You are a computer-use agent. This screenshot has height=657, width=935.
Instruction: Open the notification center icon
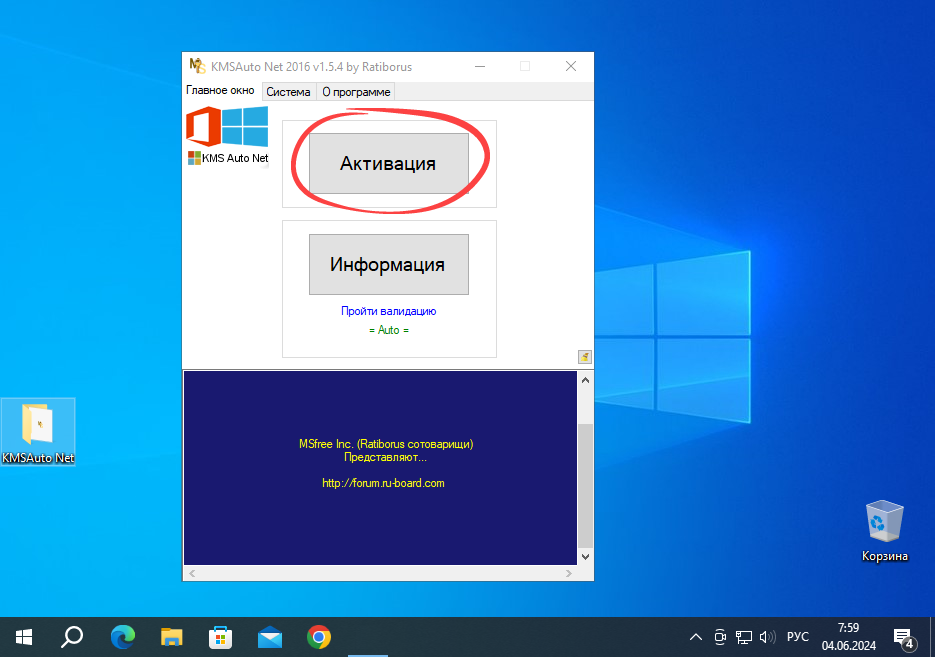click(x=904, y=638)
